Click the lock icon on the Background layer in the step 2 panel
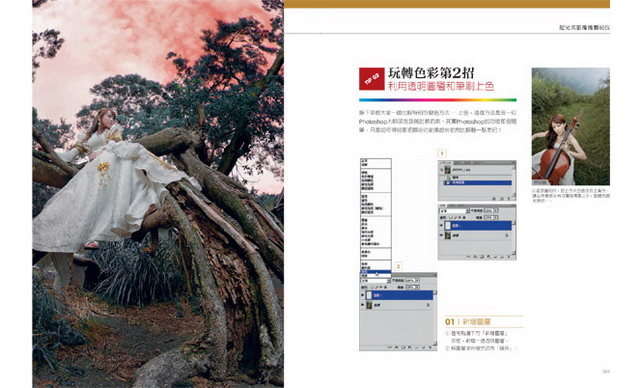The width and height of the screenshot is (640, 388). click(428, 305)
